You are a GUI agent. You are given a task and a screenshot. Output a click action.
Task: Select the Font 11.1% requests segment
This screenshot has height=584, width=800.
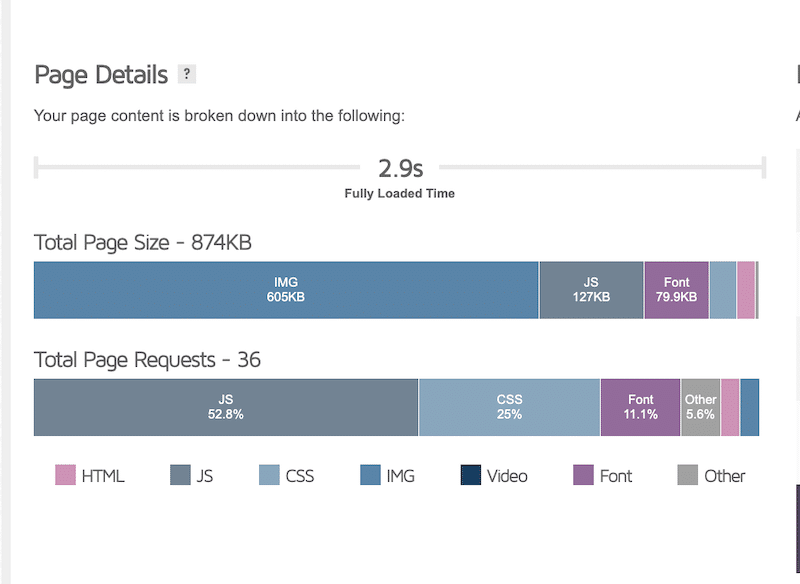(640, 407)
